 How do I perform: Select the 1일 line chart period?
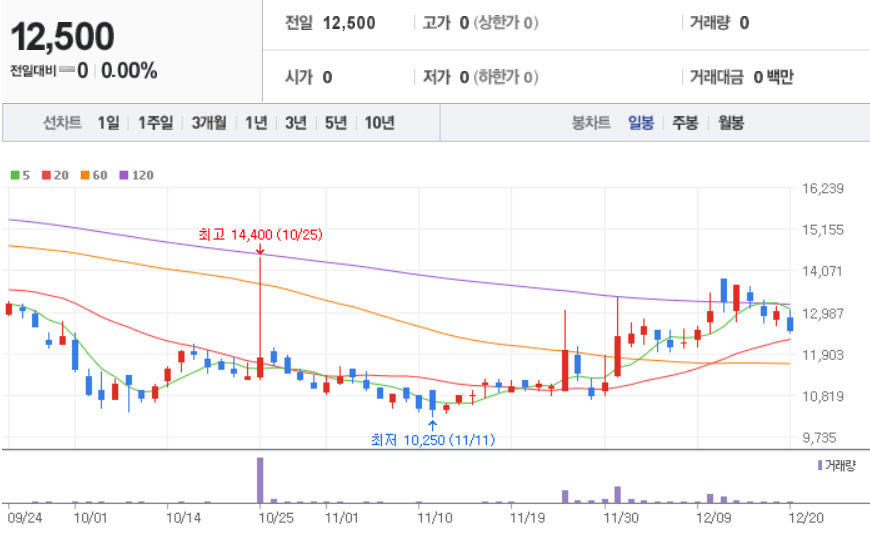tap(109, 123)
